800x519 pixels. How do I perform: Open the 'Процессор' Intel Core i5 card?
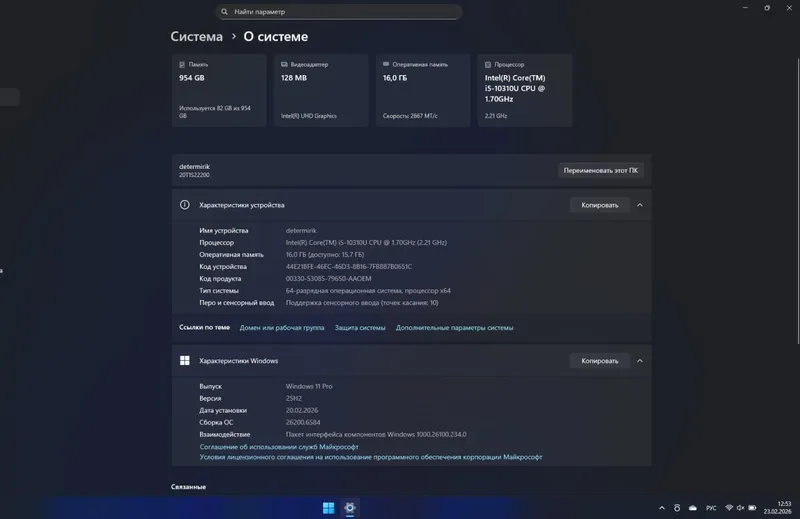point(525,90)
